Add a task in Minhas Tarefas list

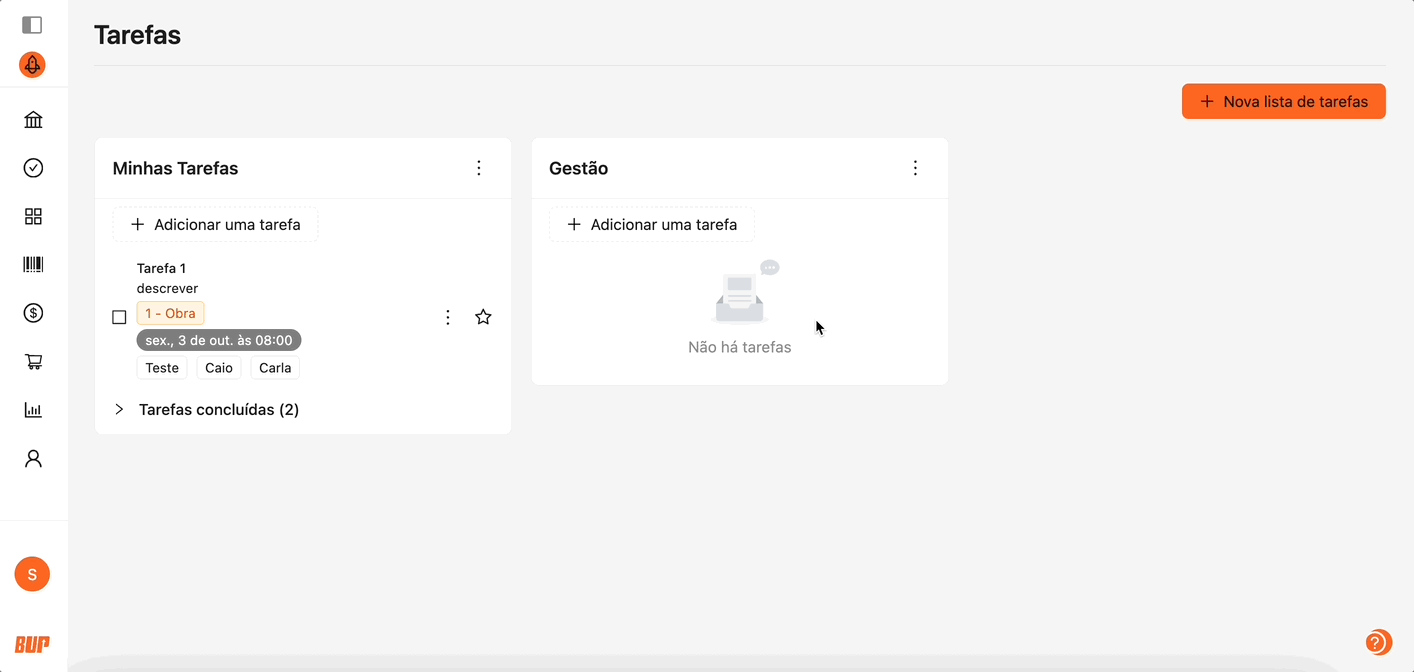pyautogui.click(x=215, y=225)
